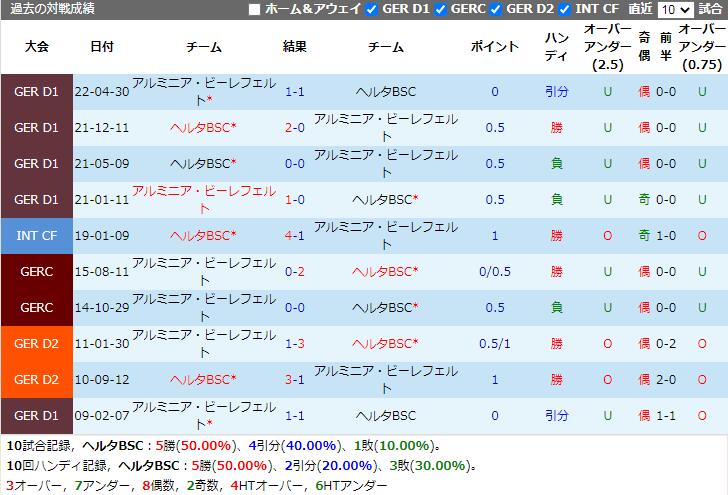Open the 3-1 result from 10-09-12

click(x=295, y=380)
